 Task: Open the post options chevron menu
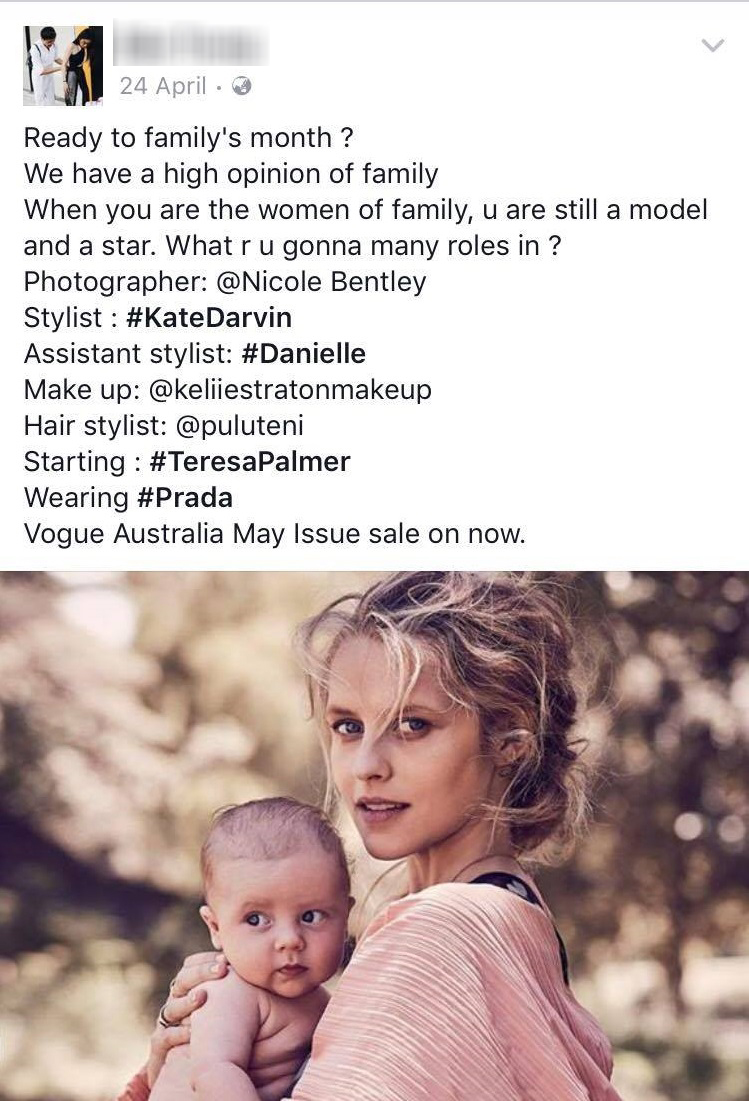712,46
